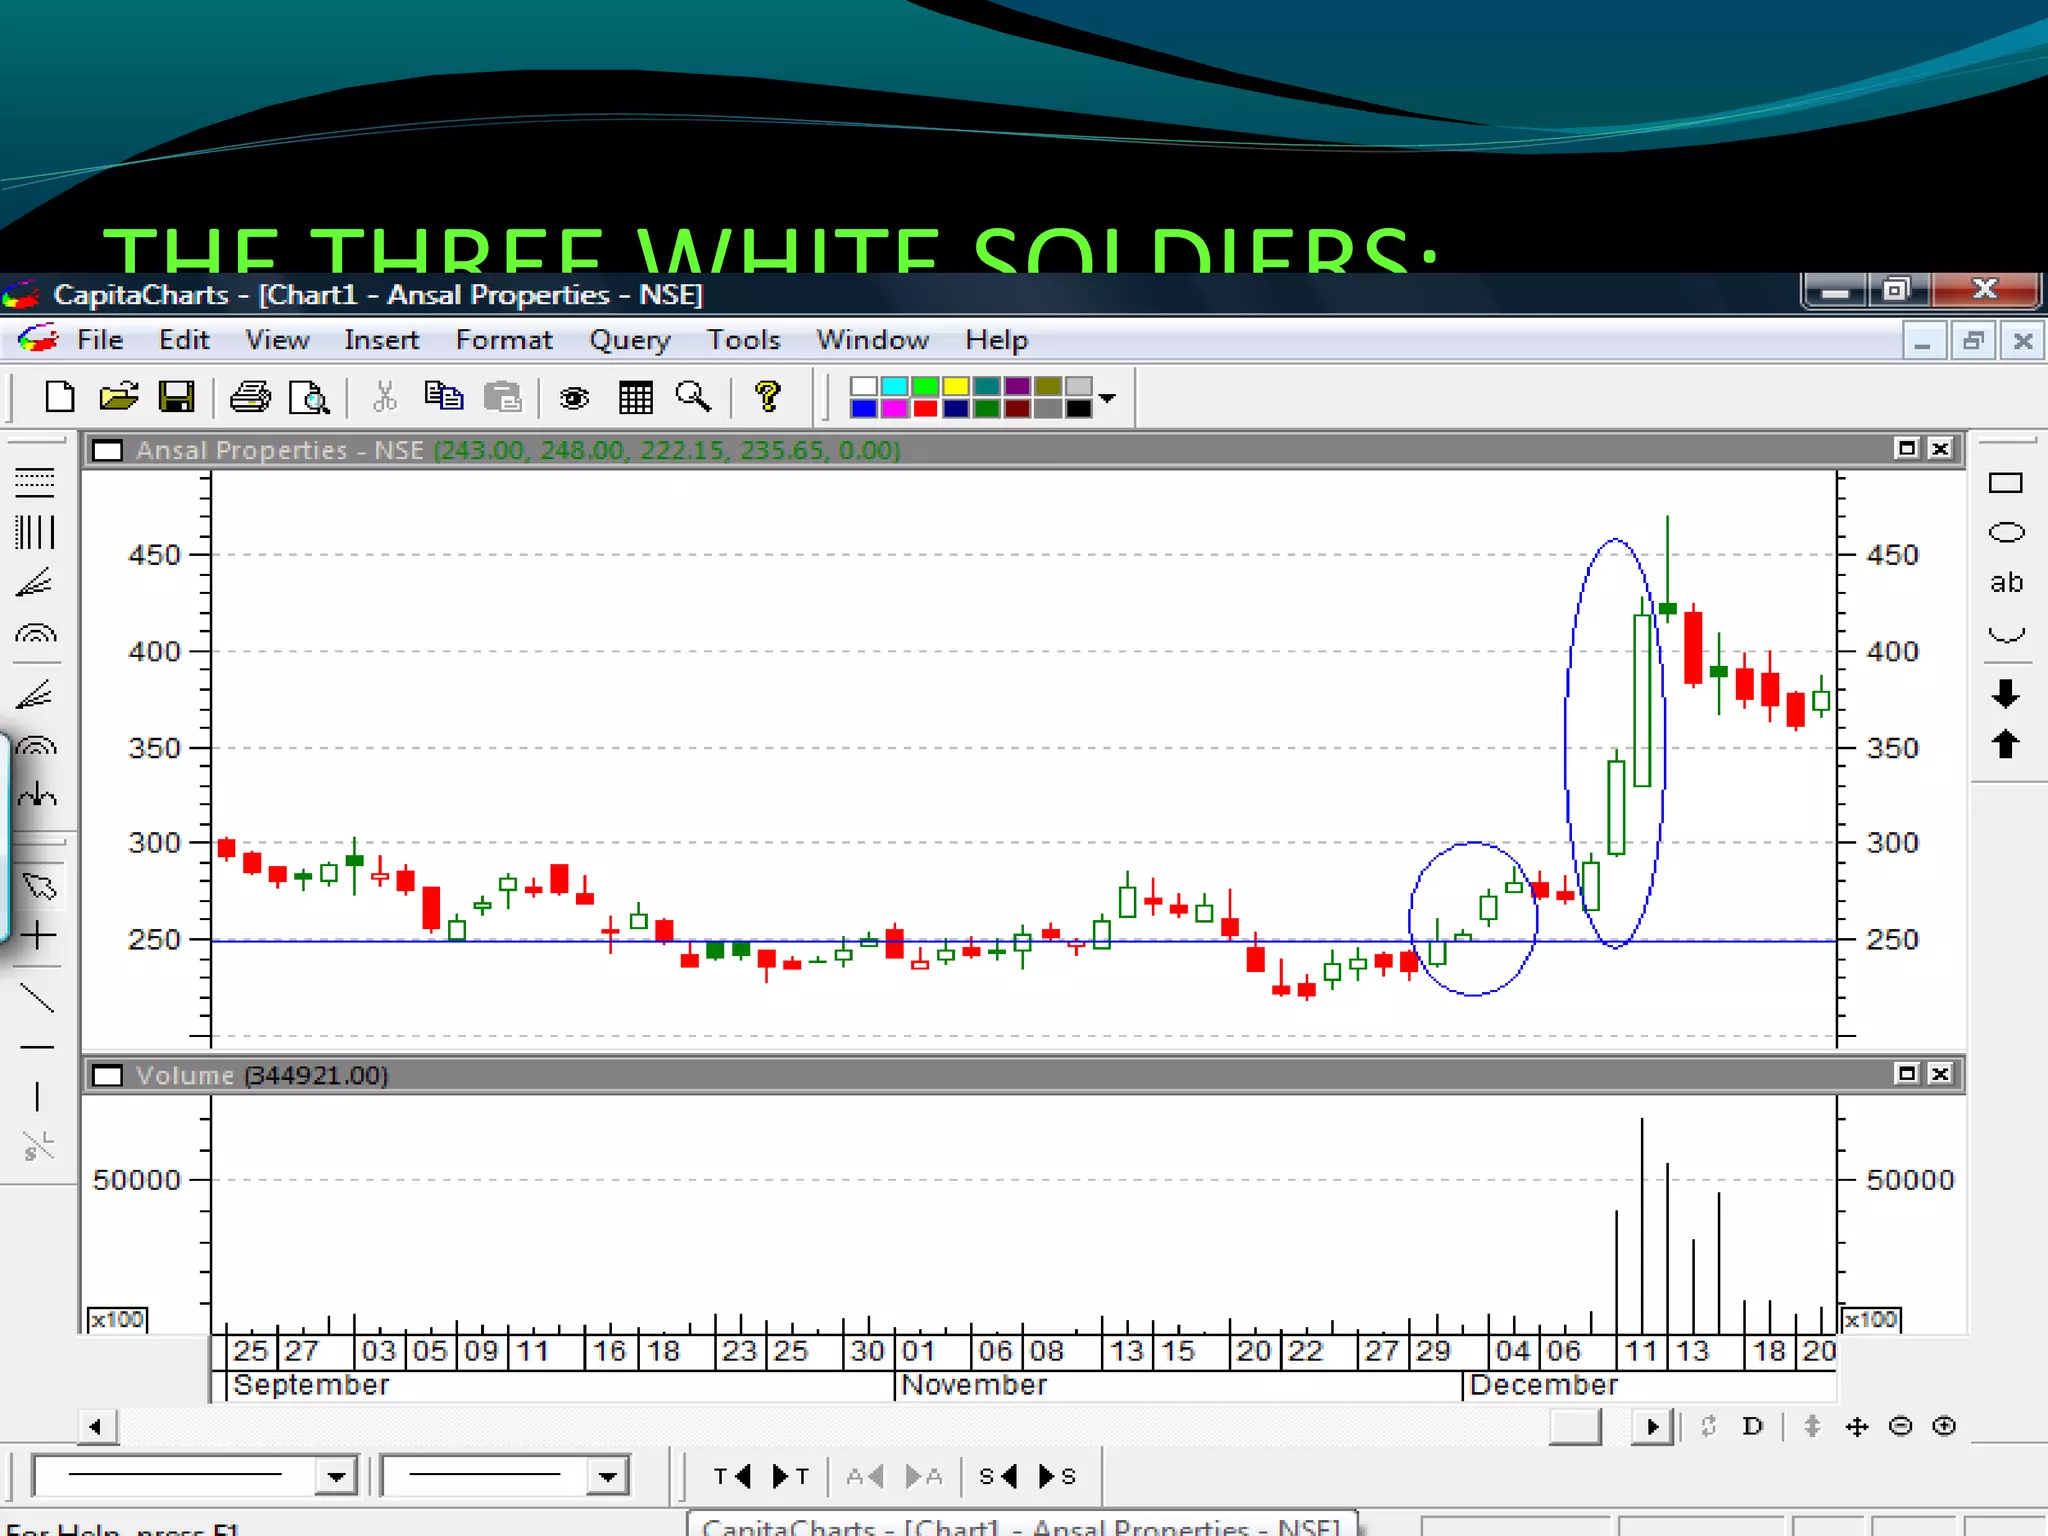Open the first line style dropdown
The width and height of the screenshot is (2048, 1536).
[x=336, y=1476]
